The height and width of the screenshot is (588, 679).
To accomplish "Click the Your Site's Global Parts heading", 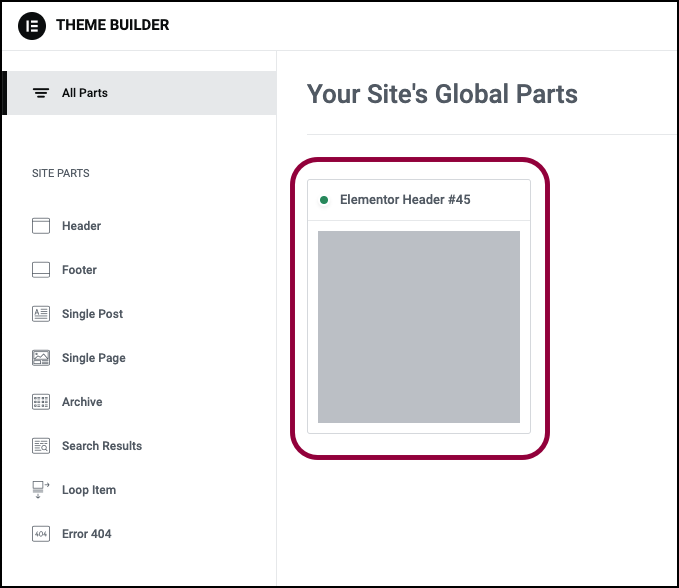I will (x=442, y=94).
